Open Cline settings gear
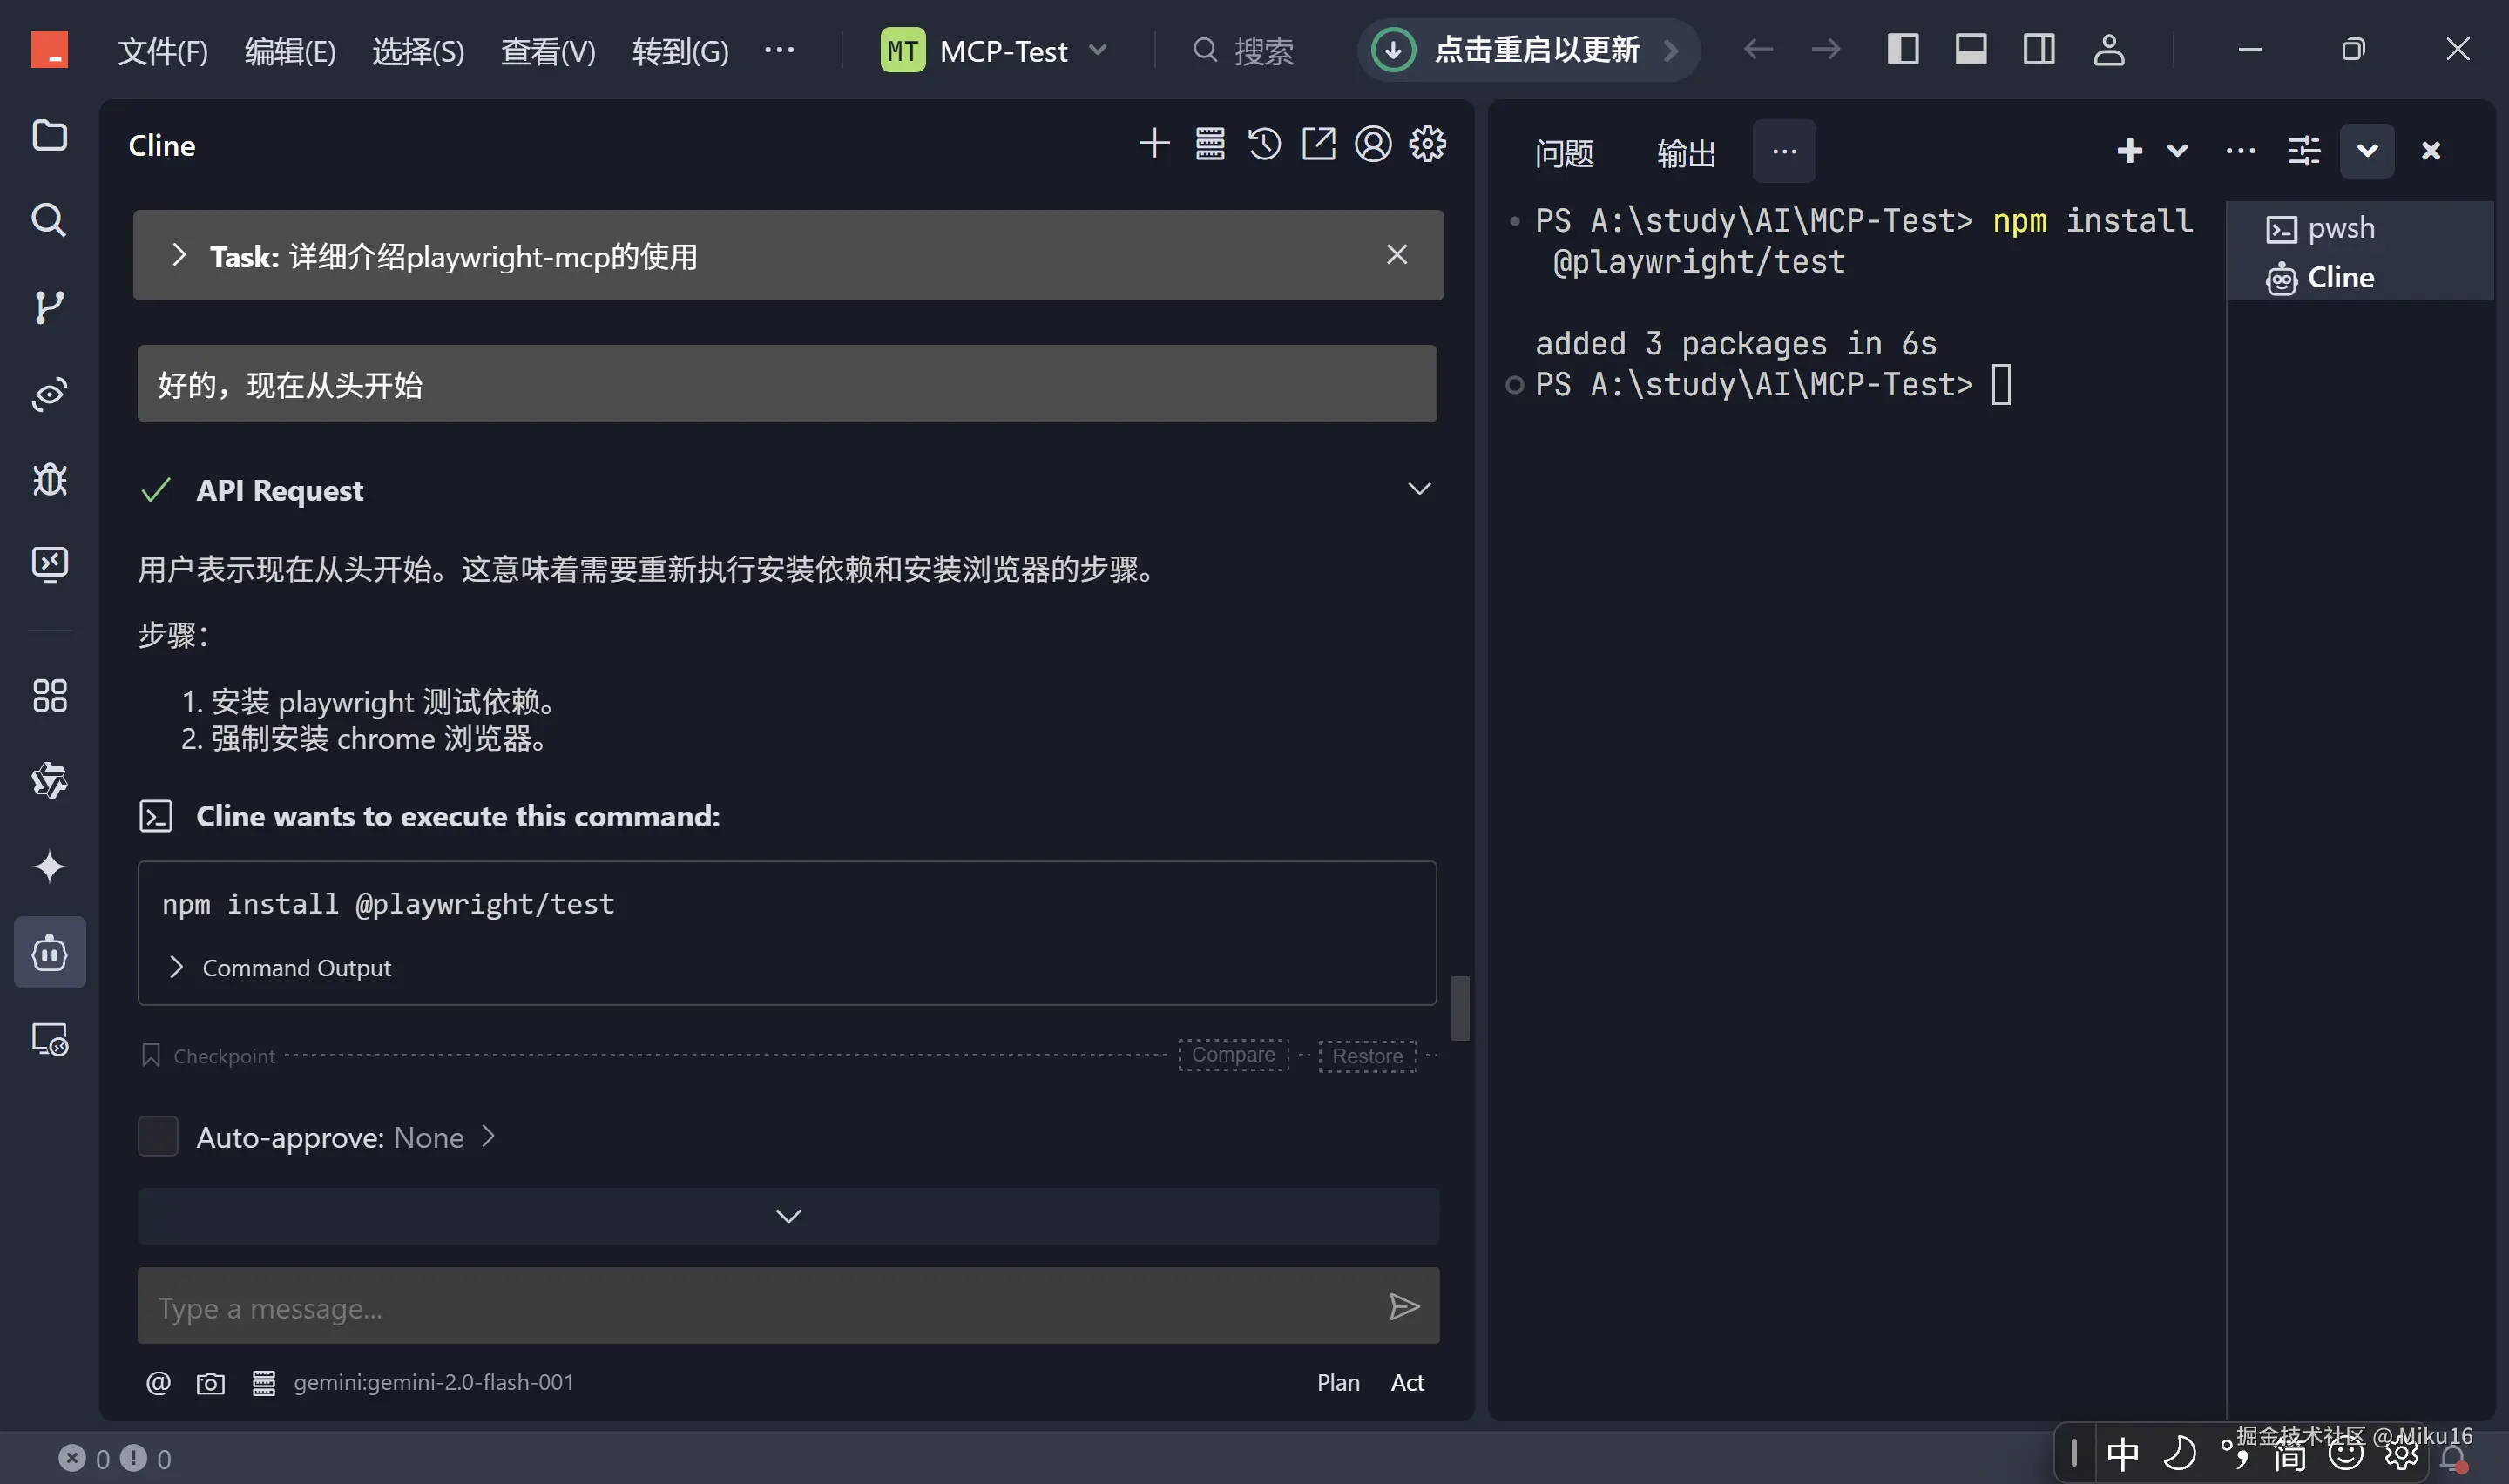The height and width of the screenshot is (1484, 2509). 1427,144
